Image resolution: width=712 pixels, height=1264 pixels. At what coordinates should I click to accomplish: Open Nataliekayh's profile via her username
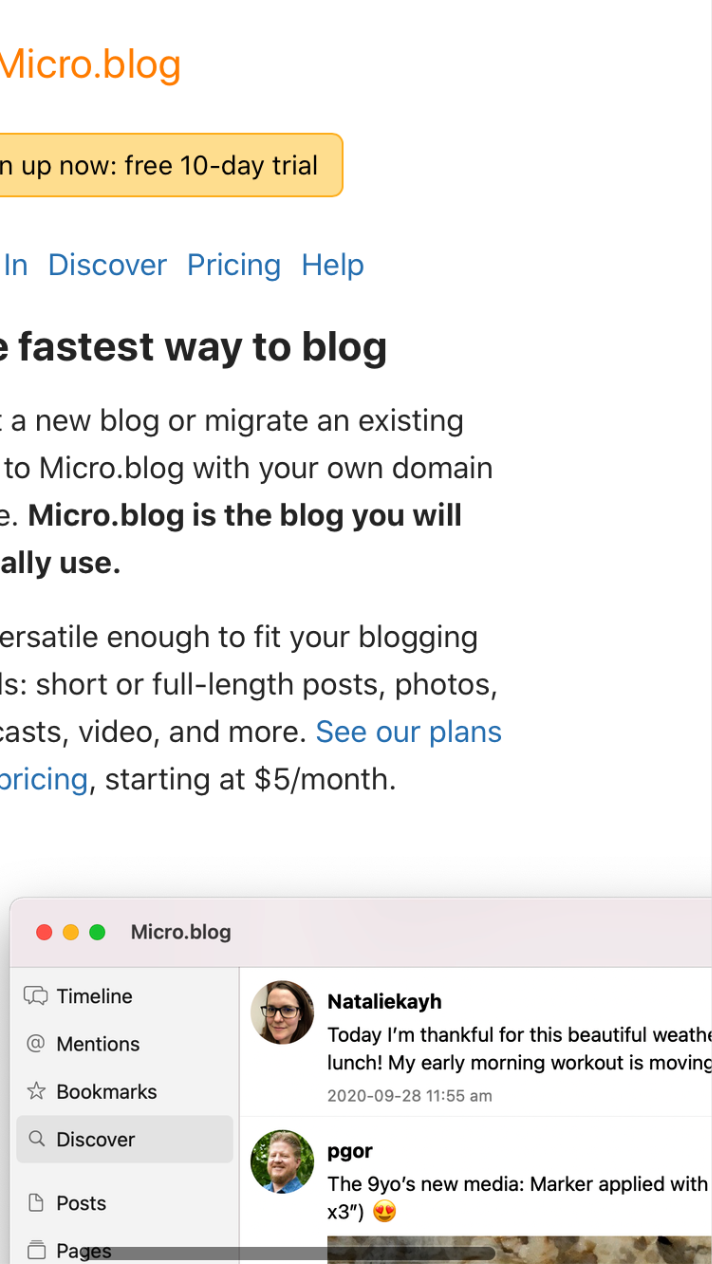point(384,1001)
